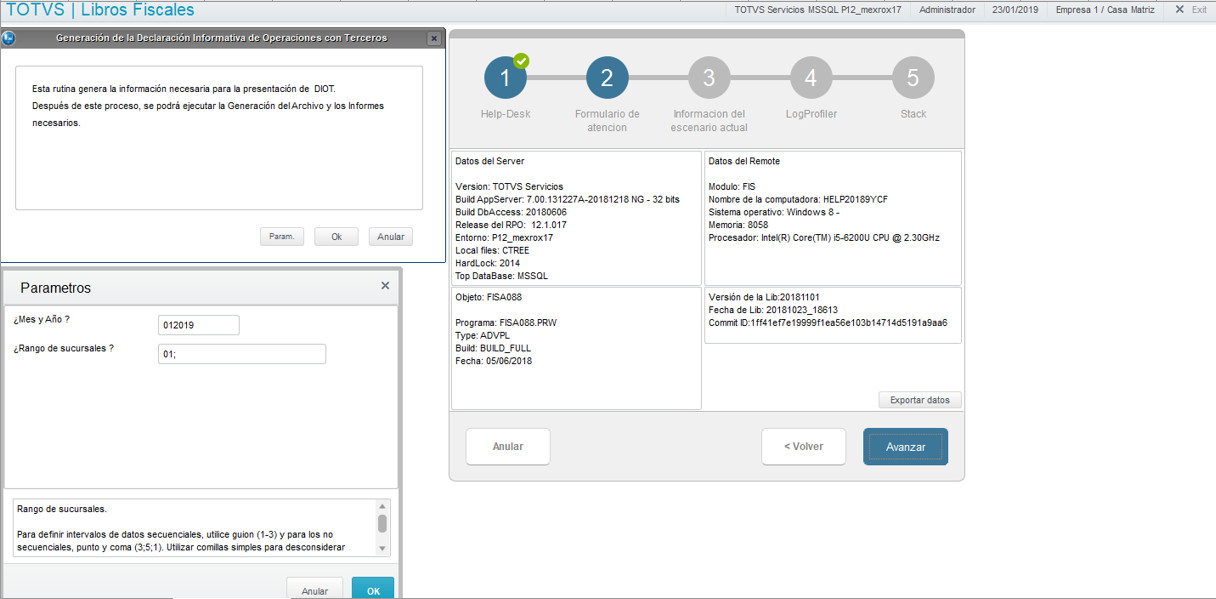Click TOTVS Servicios MSSQL P12_mexrox17 in top bar

pos(818,9)
